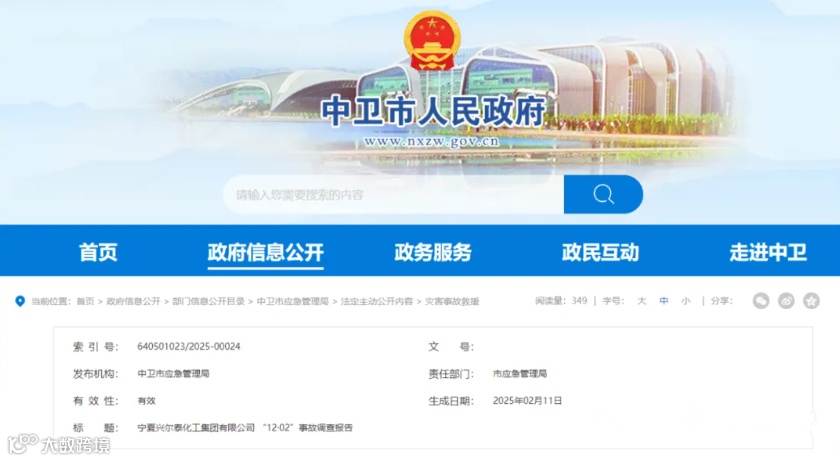
Task: Open the 政务服务 navigation tab
Action: point(433,252)
